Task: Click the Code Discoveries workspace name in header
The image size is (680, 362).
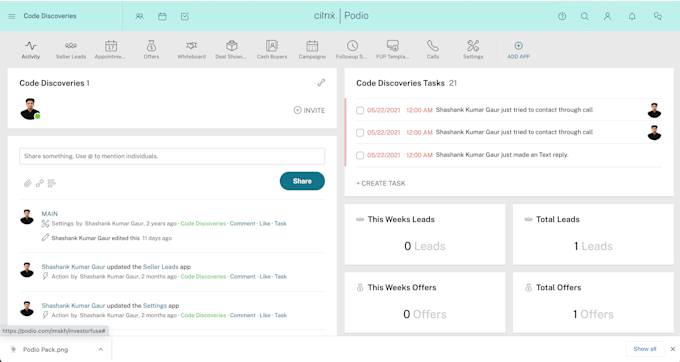Action: pyautogui.click(x=50, y=16)
